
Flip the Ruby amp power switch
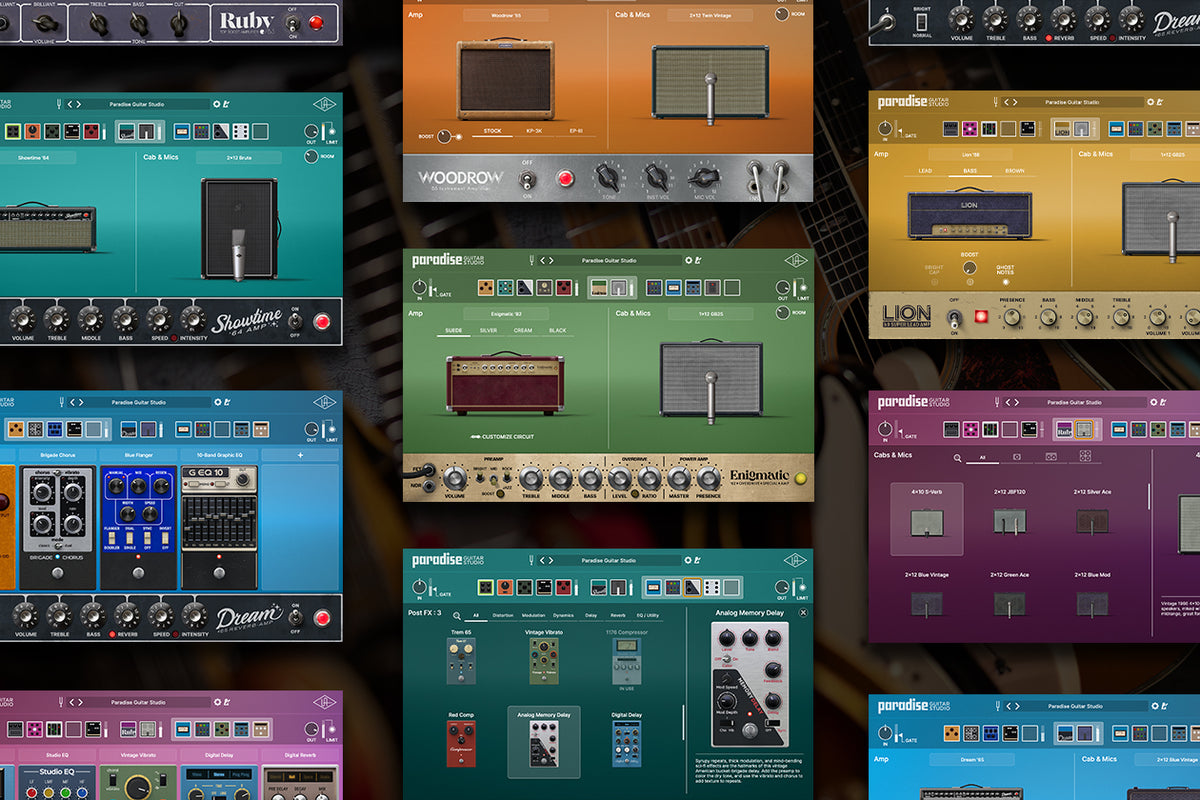[x=294, y=21]
